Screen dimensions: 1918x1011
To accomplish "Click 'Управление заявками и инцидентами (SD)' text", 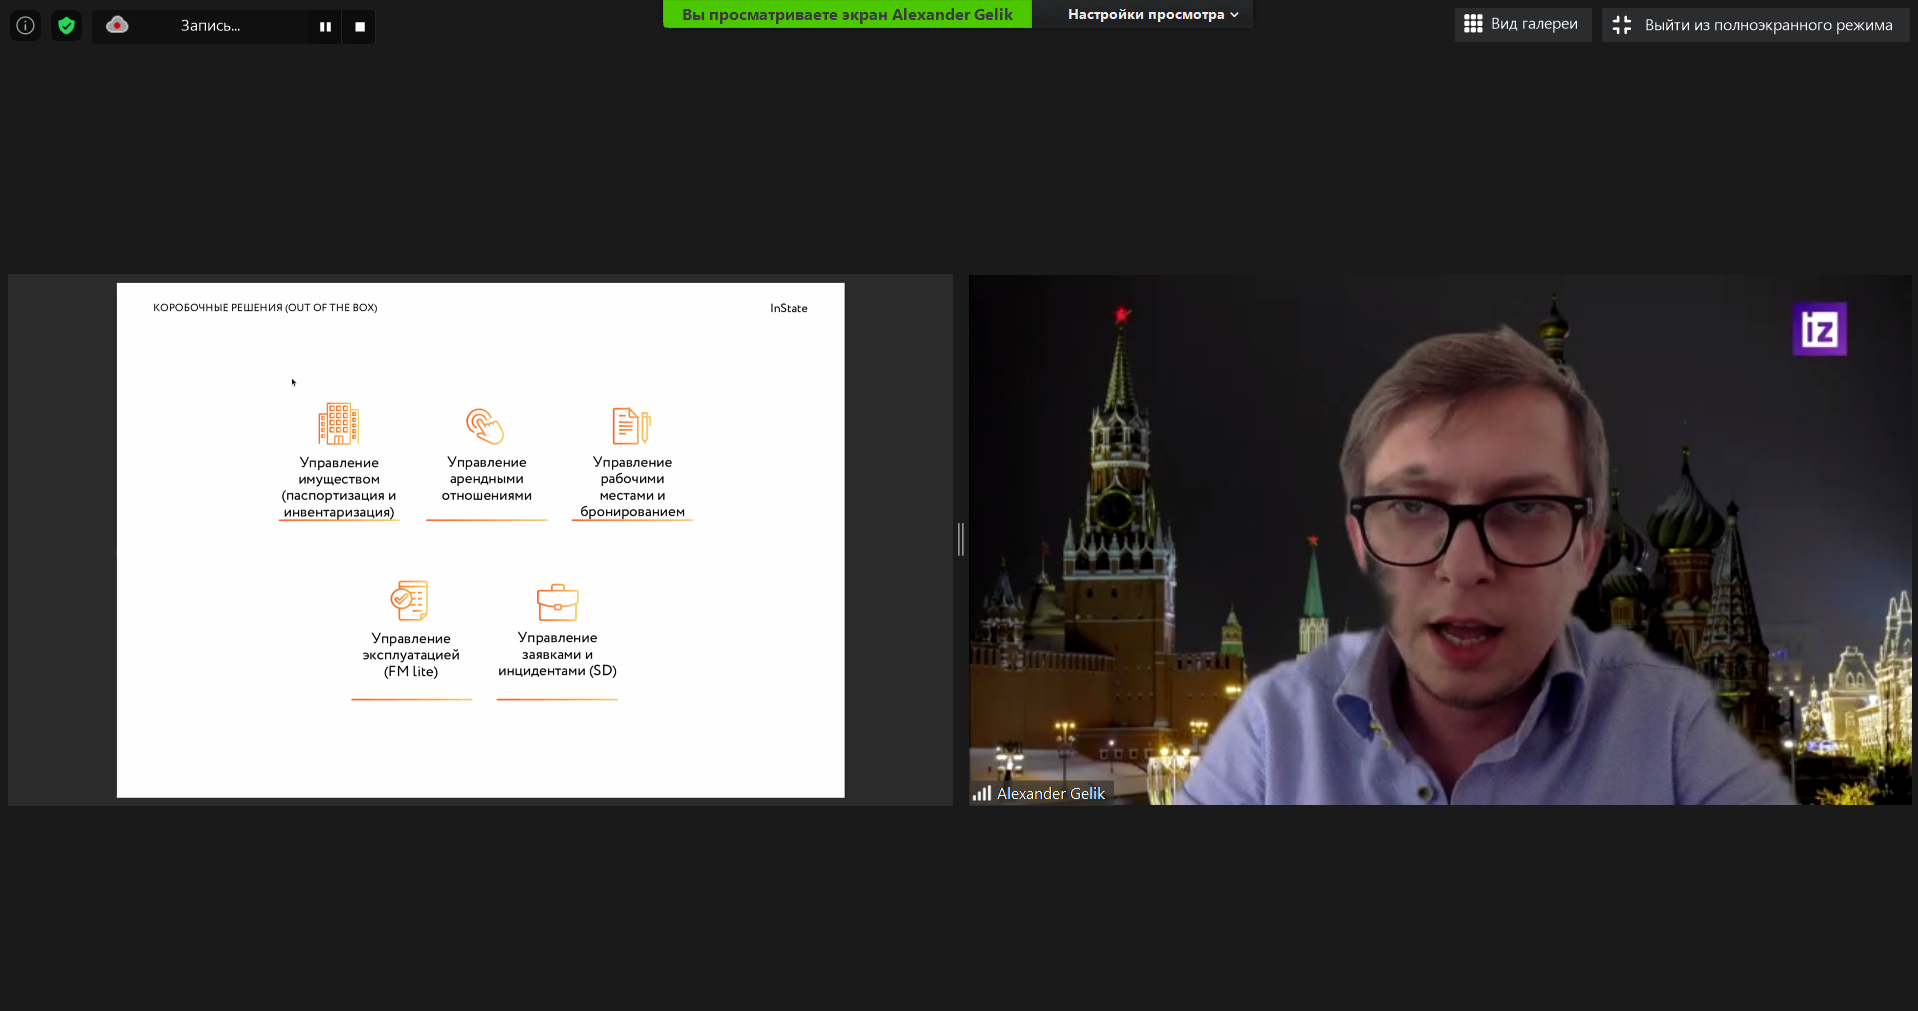I will coord(557,654).
